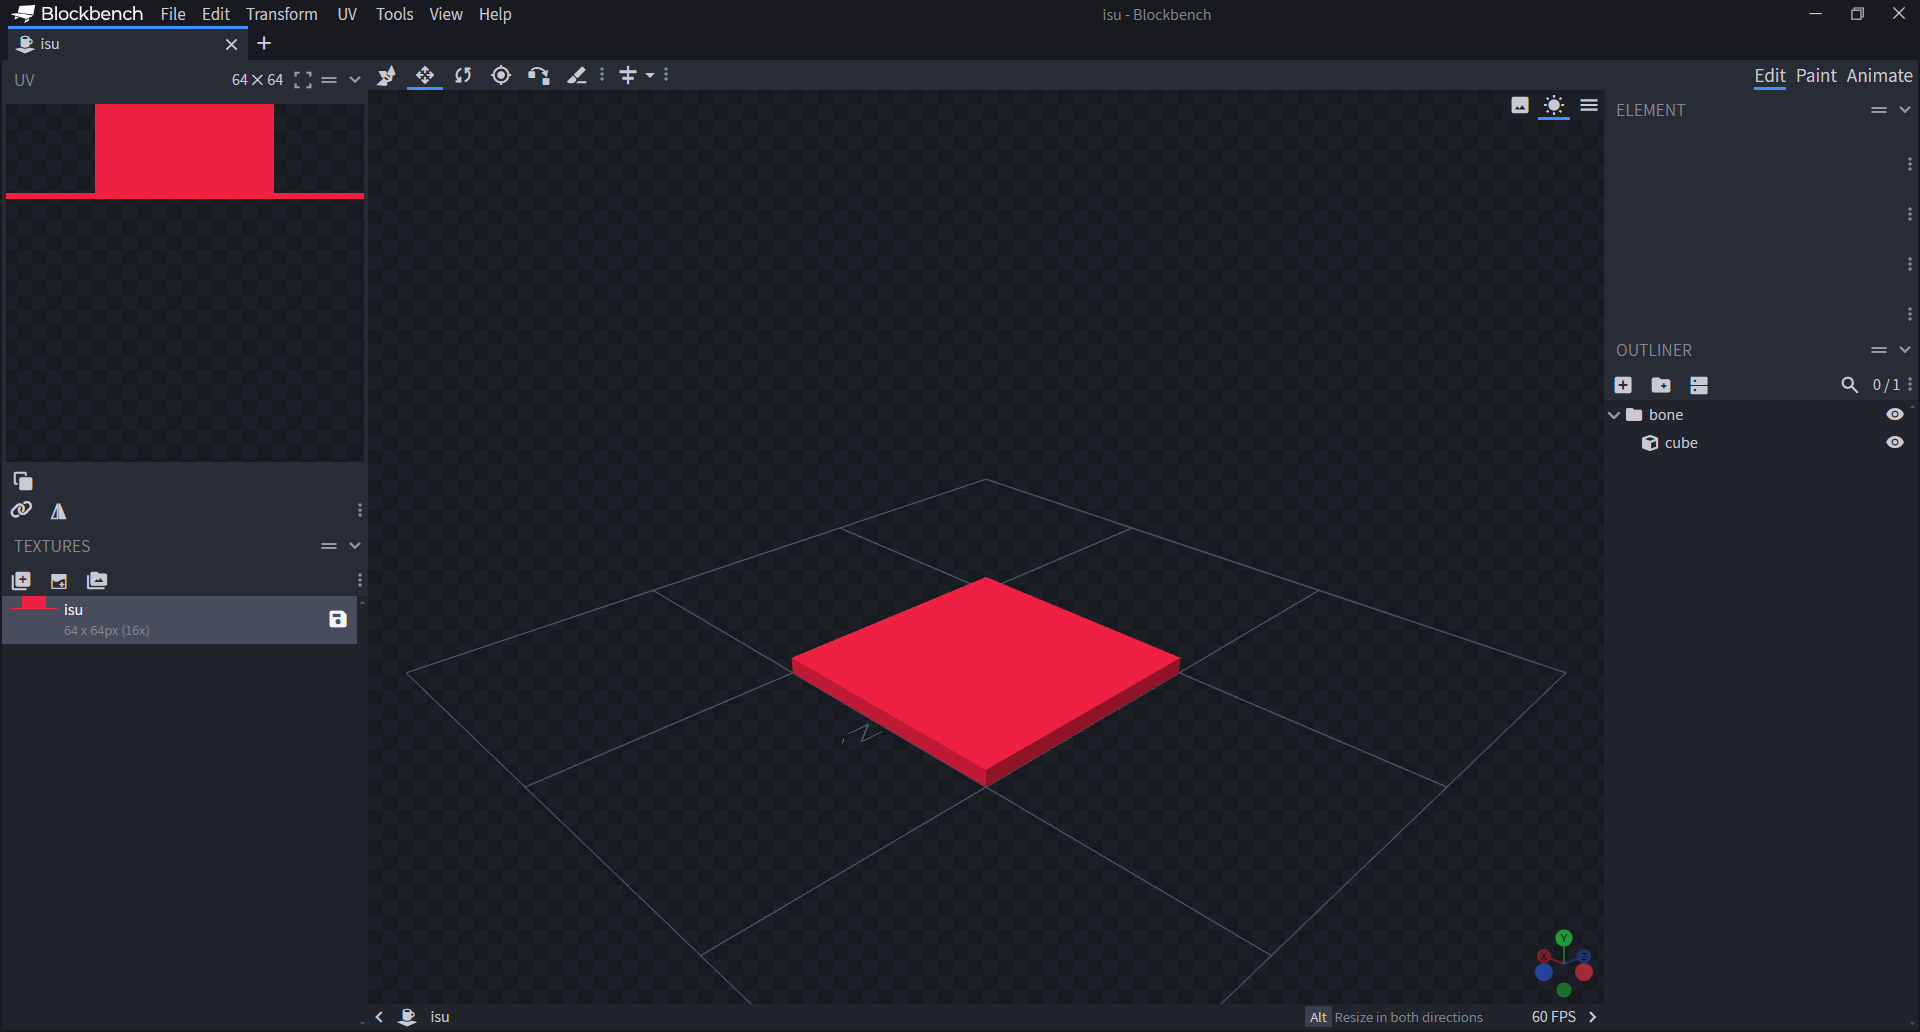Toggle visibility of the bone group
This screenshot has height=1032, width=1920.
pos(1895,414)
